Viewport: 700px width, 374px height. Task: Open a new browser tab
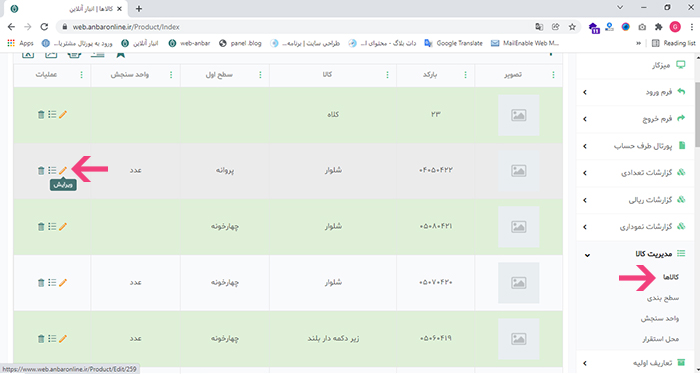pyautogui.click(x=139, y=8)
